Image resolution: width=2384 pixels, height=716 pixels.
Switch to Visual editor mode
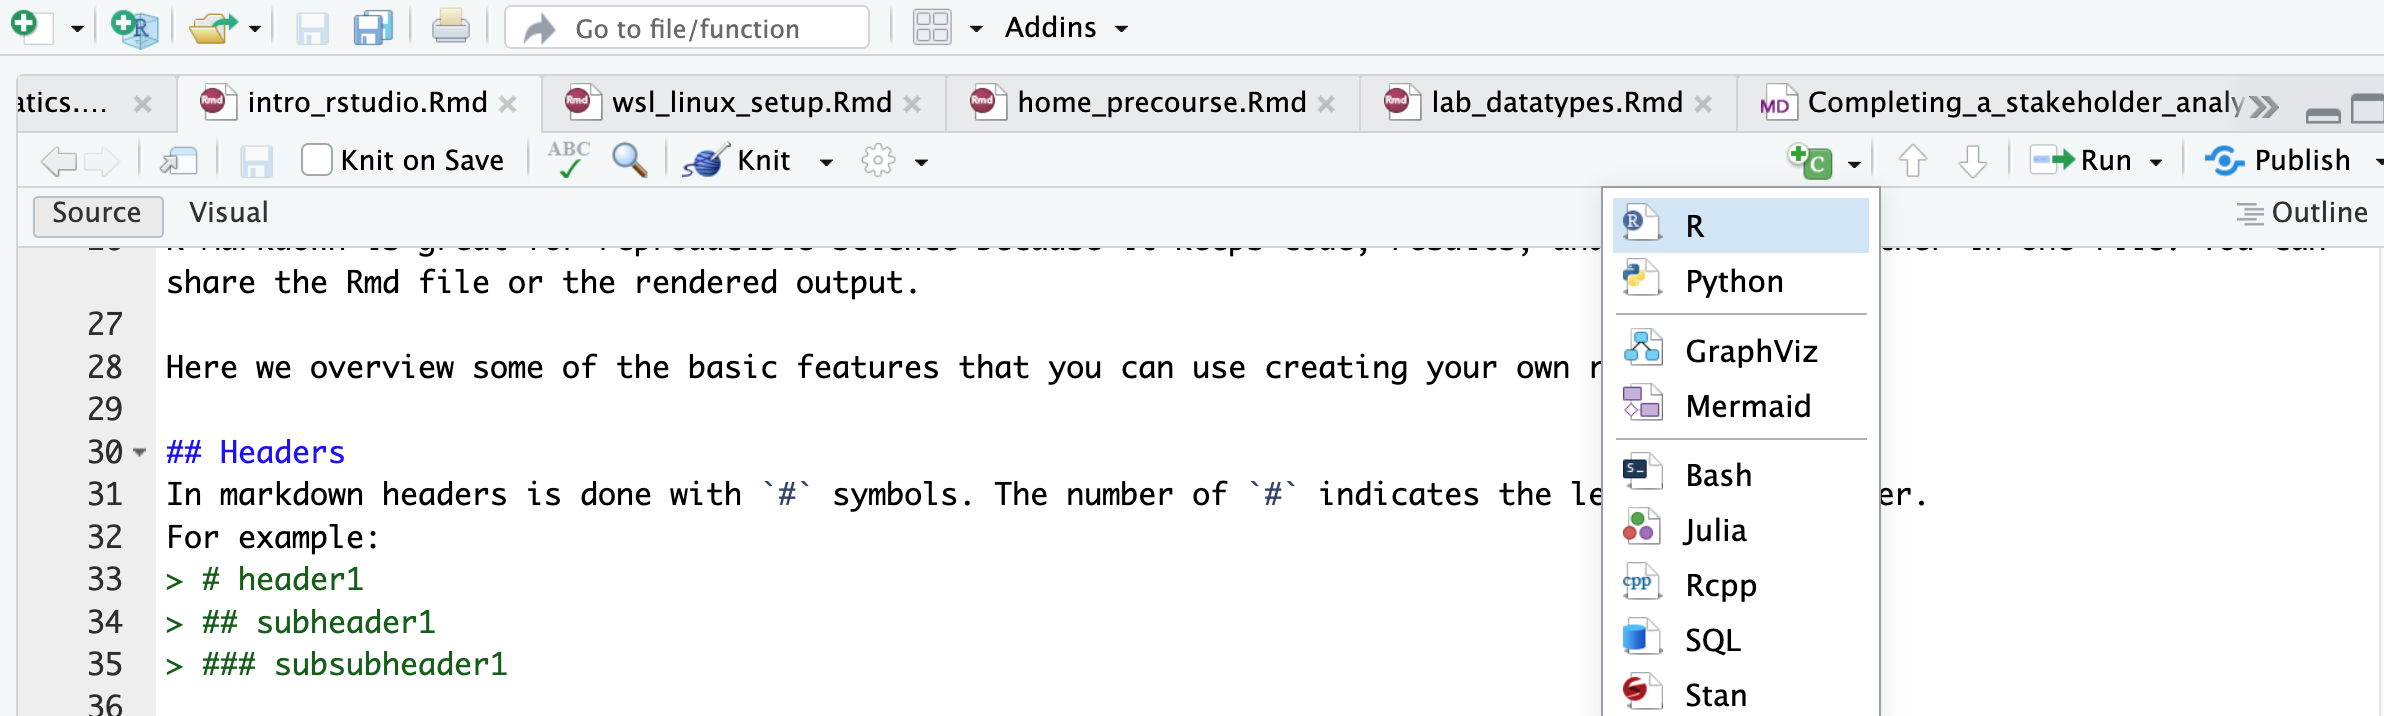coord(229,213)
